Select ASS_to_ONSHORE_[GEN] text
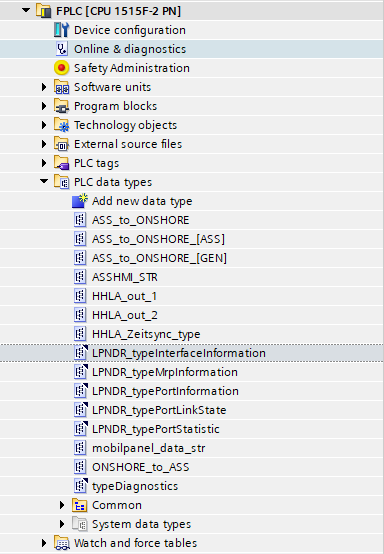The image size is (384, 554). 159,258
